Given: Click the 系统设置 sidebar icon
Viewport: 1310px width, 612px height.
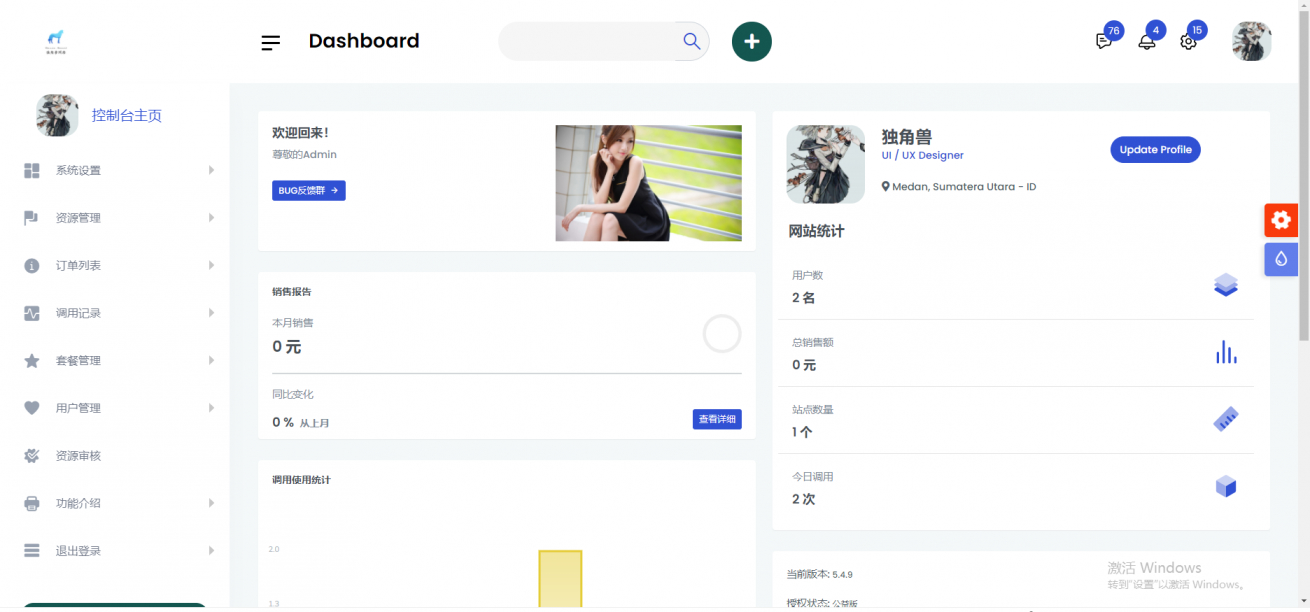Looking at the screenshot, I should pos(30,170).
